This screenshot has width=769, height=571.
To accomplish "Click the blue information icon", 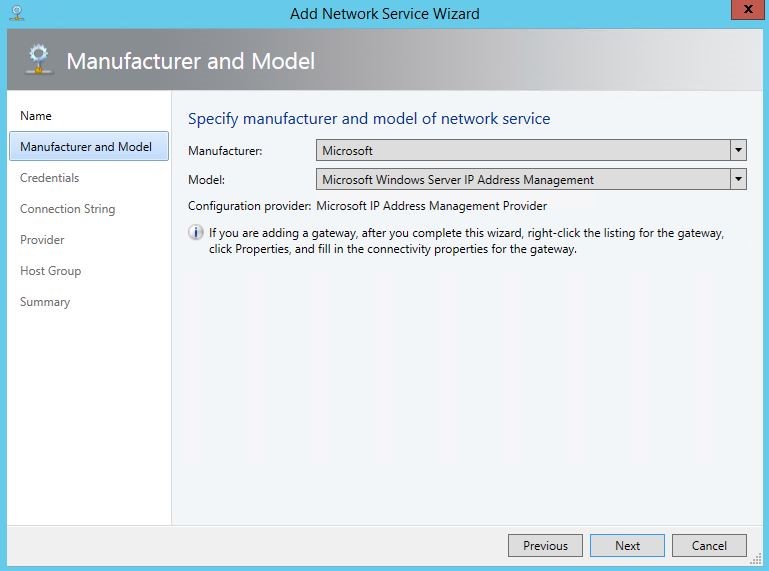I will tap(196, 232).
